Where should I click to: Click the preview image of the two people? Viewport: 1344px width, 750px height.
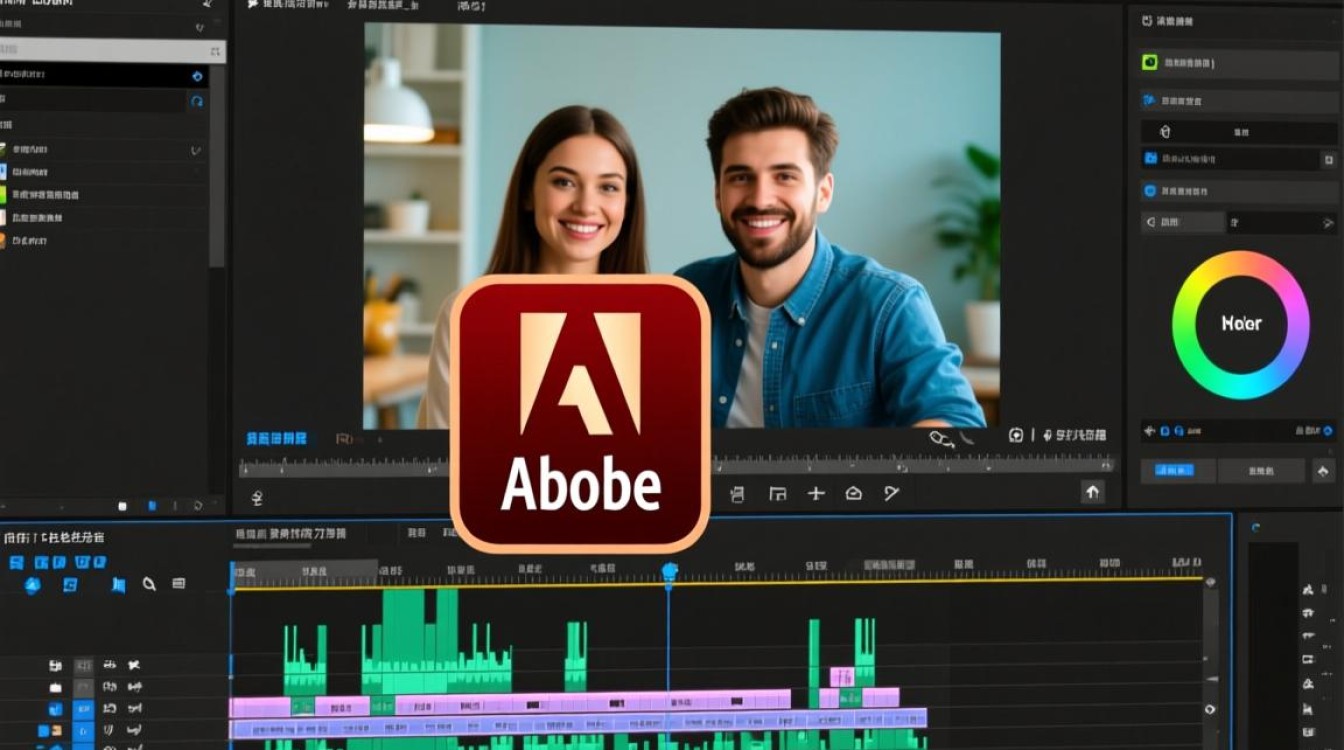[682, 225]
